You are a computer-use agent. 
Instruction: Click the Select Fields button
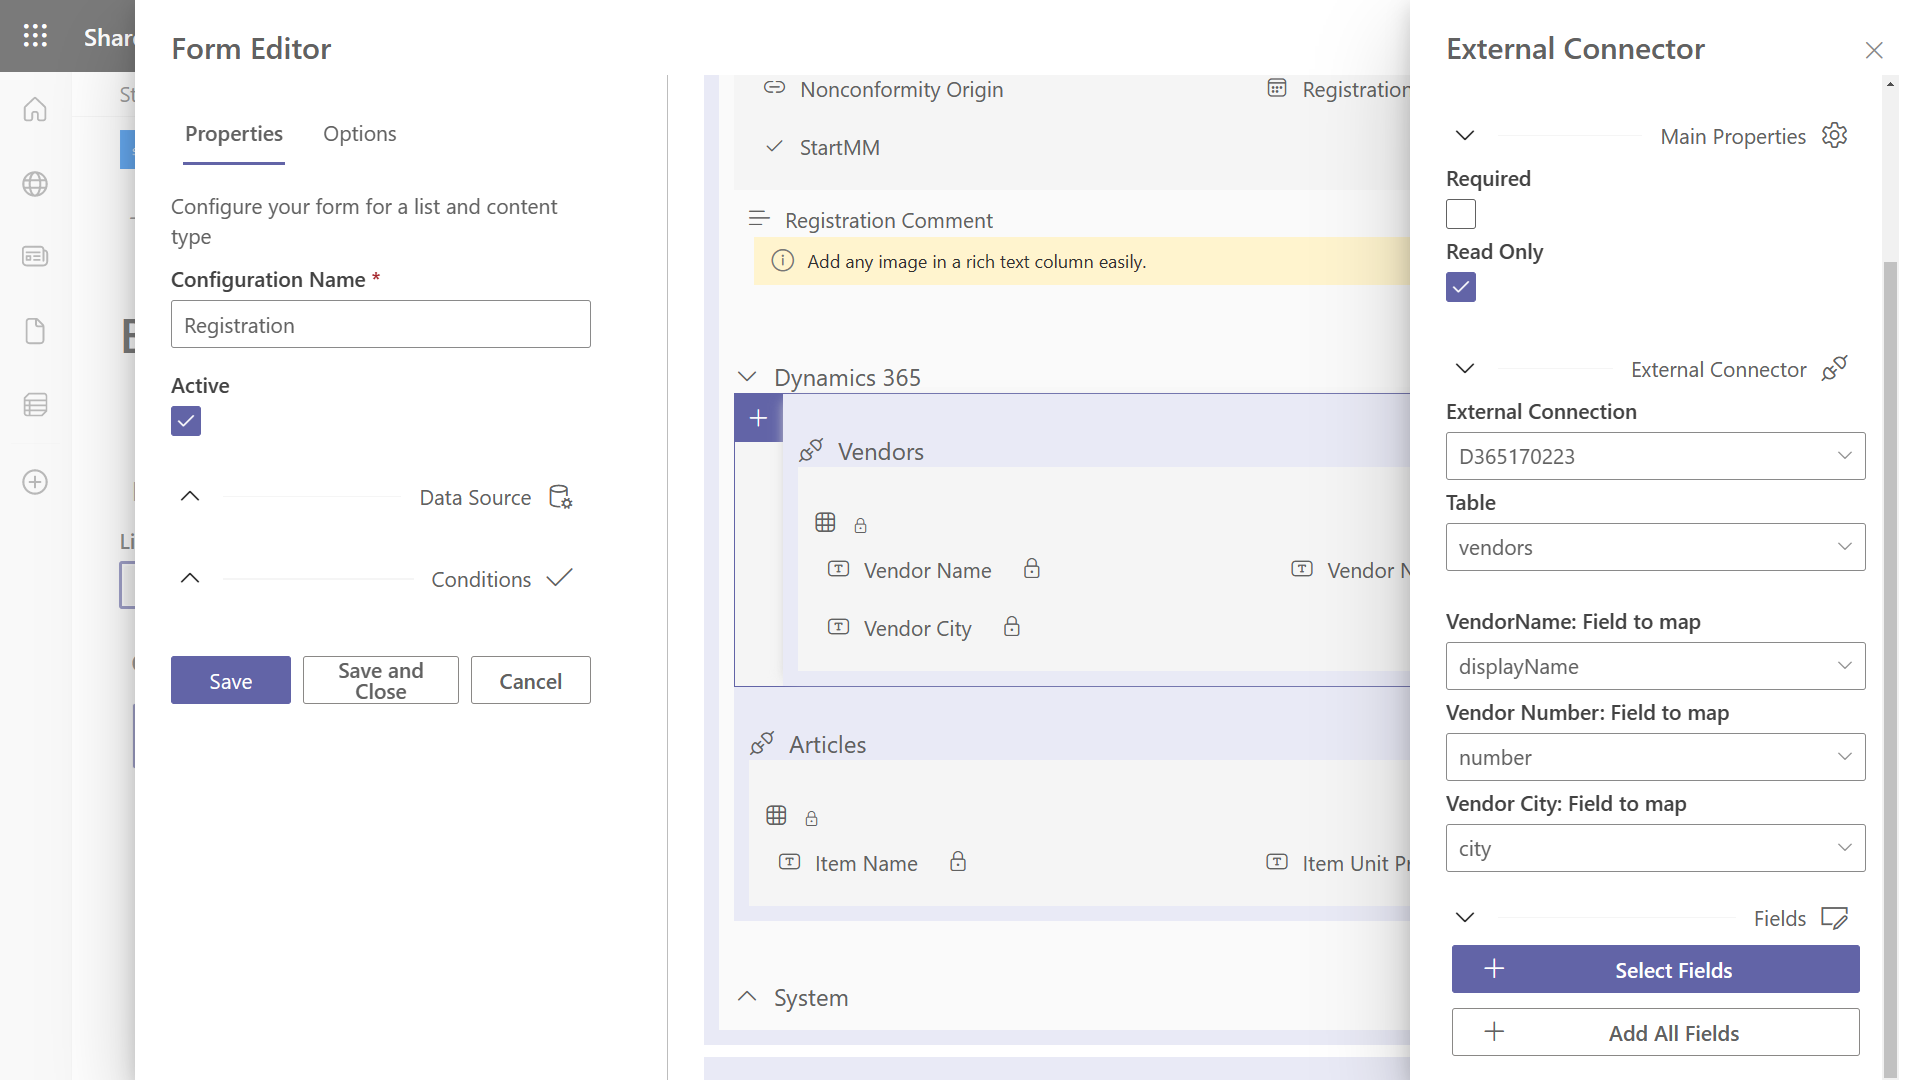pyautogui.click(x=1655, y=969)
